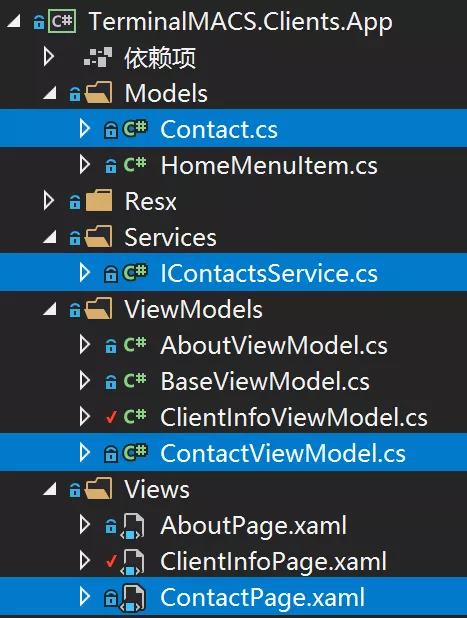
Task: Select the ViewModels folder label
Action: (193, 309)
